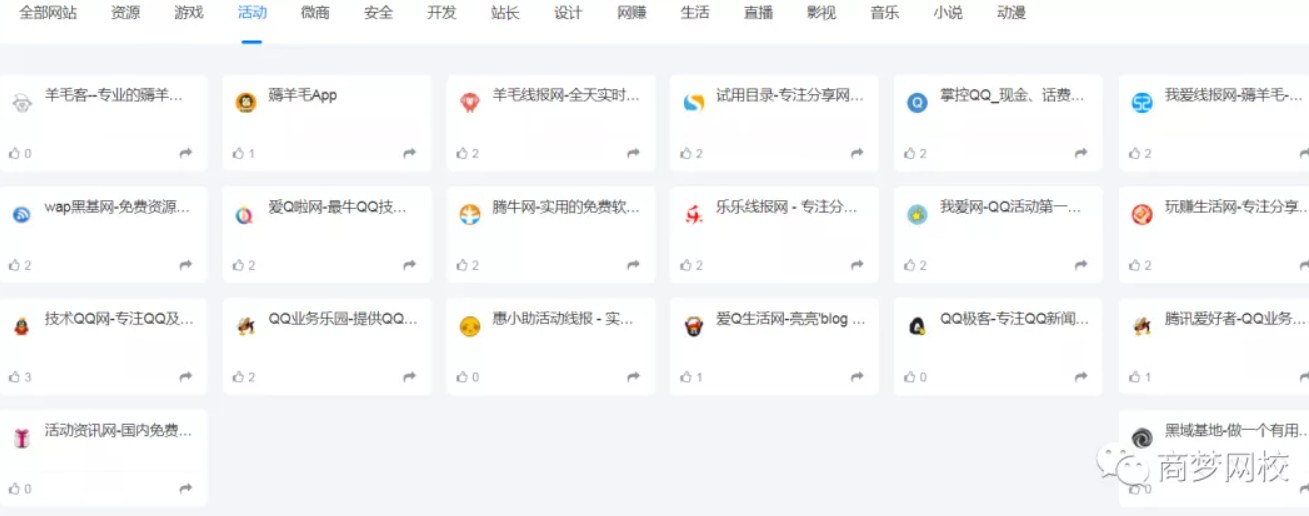Go to the 小说 tab
This screenshot has height=516, width=1309.
[948, 13]
